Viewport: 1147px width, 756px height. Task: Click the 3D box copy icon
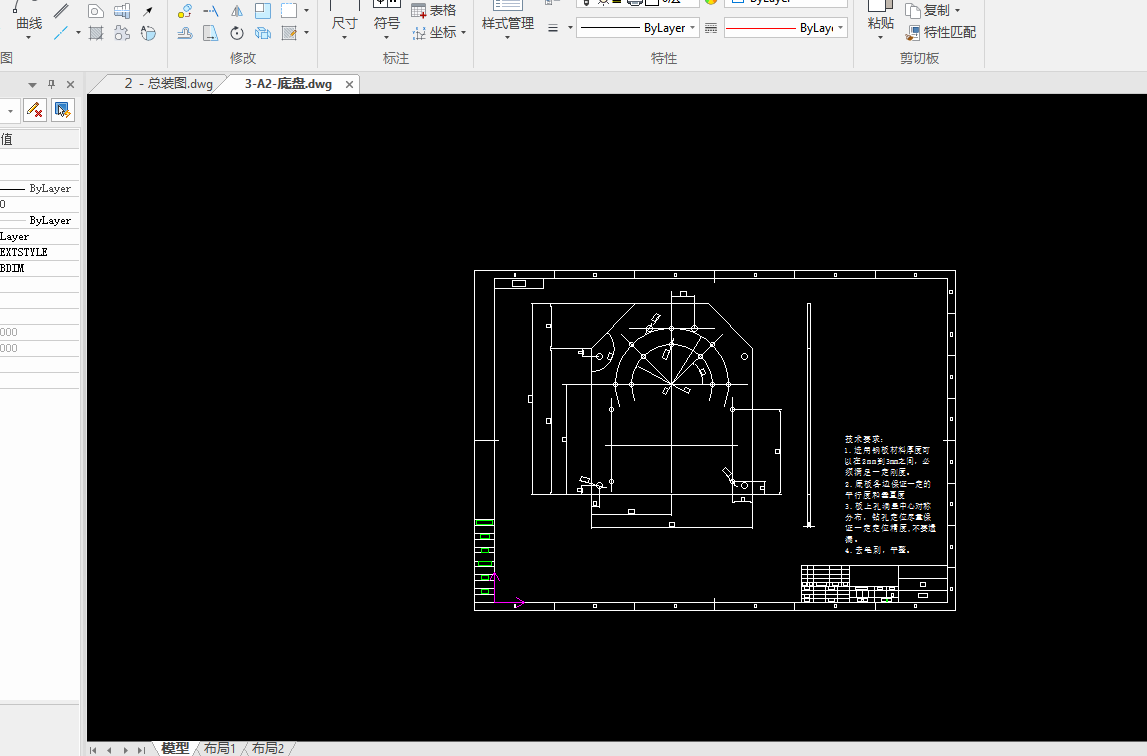pyautogui.click(x=263, y=33)
